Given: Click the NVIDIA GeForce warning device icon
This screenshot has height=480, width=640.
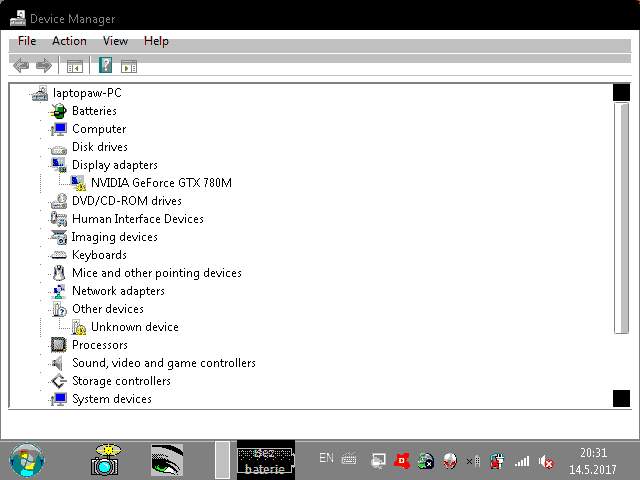Looking at the screenshot, I should pos(78,183).
